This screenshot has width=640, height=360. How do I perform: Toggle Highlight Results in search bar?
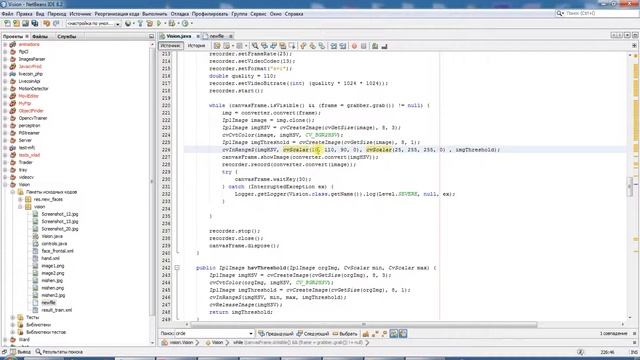pyautogui.click(x=393, y=334)
